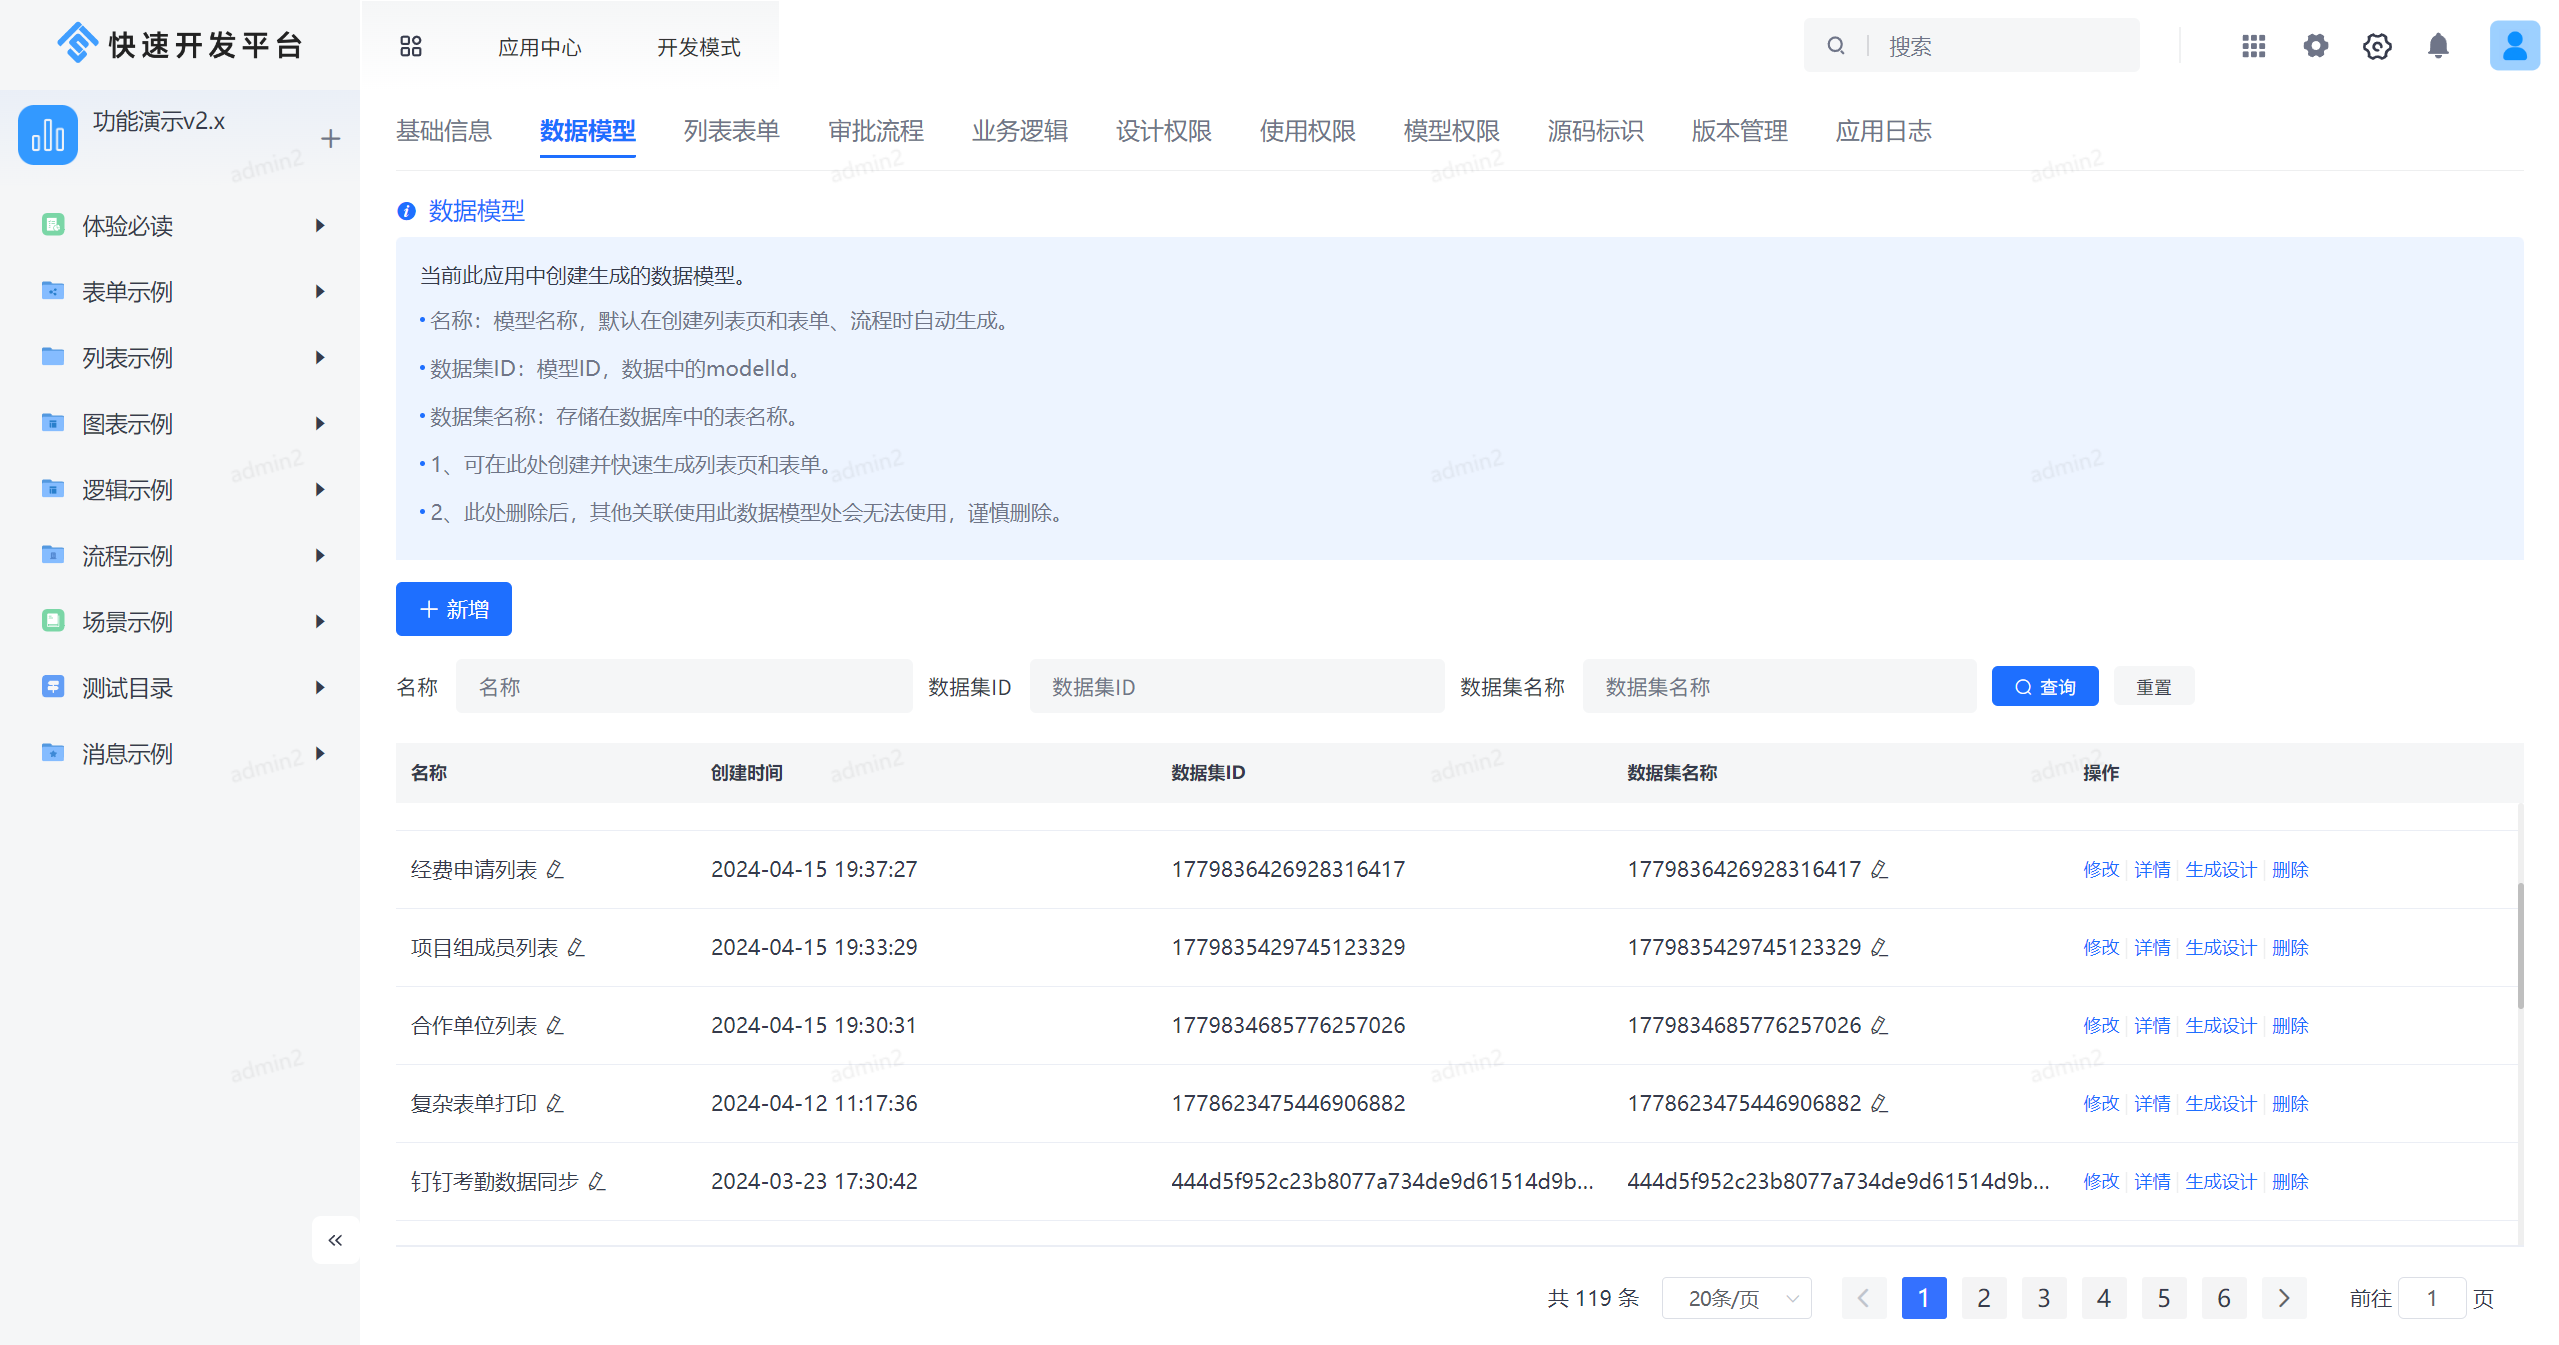Click the outlined hexagon settings icon
The width and height of the screenshot is (2559, 1345).
(x=2376, y=46)
